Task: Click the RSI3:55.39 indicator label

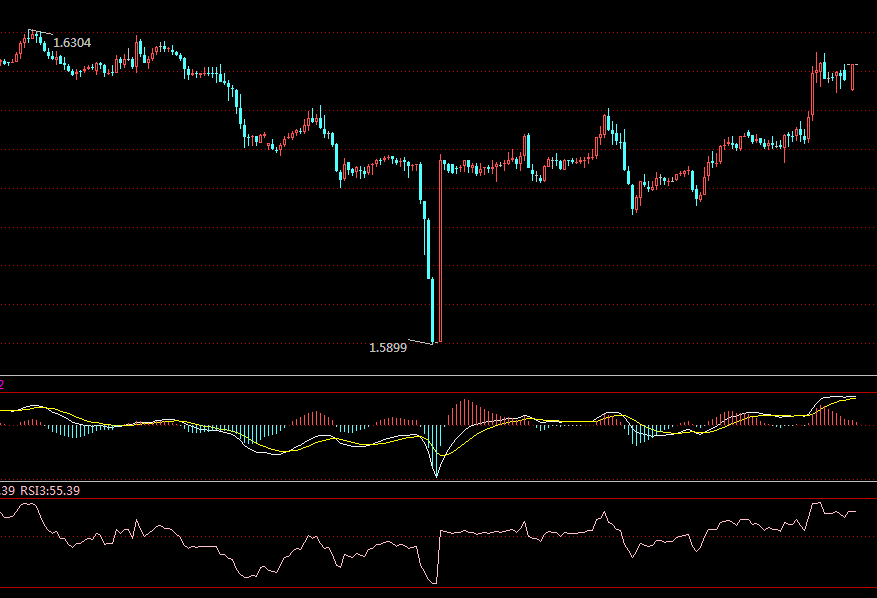Action: [50, 491]
